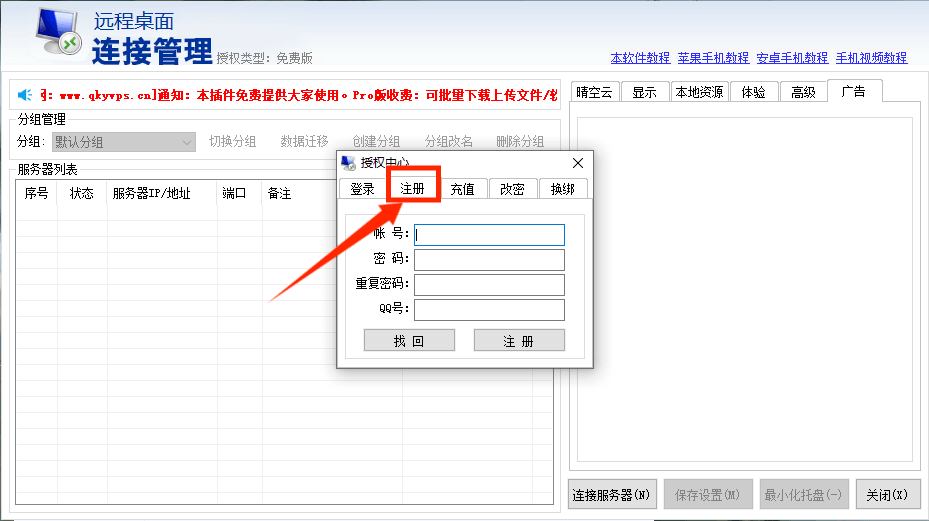Close the 授权中心 dialog
Image resolution: width=929 pixels, height=521 pixels.
(577, 163)
